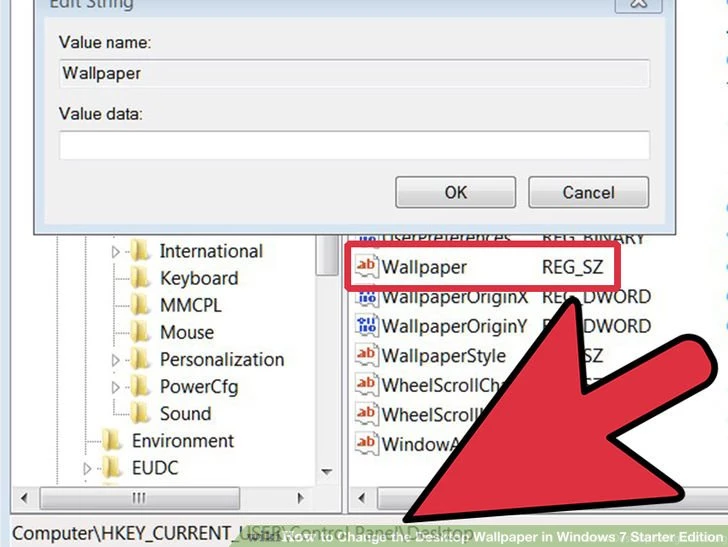
Task: Select the PowerCfg folder icon
Action: point(140,386)
